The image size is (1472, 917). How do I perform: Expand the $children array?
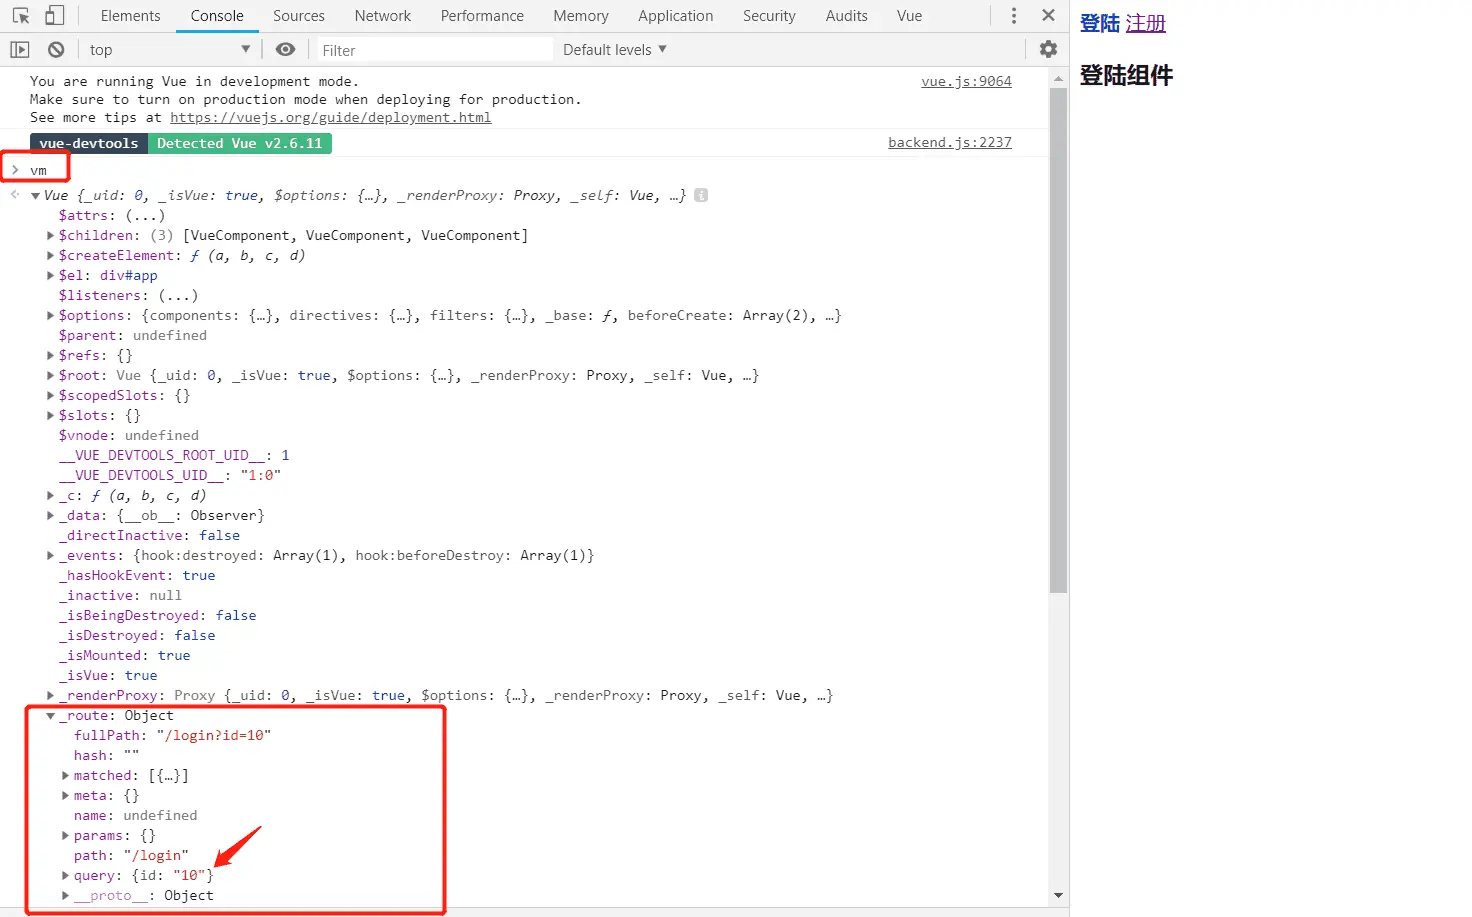tap(50, 236)
